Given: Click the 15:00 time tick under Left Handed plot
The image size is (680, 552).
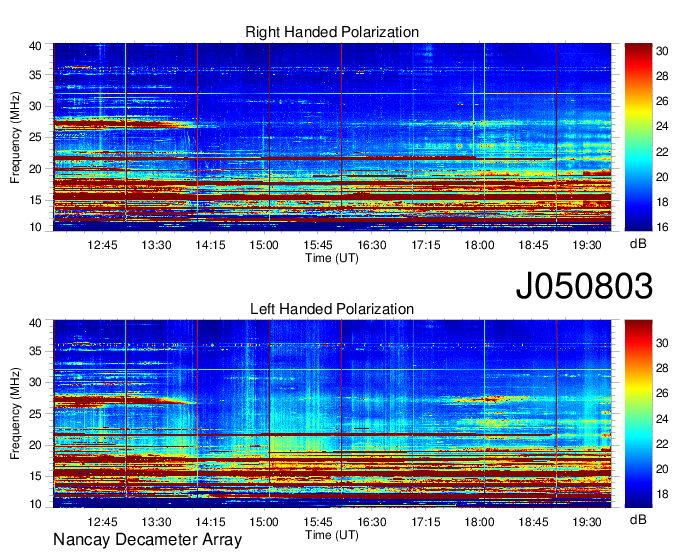Looking at the screenshot, I should pos(264,522).
